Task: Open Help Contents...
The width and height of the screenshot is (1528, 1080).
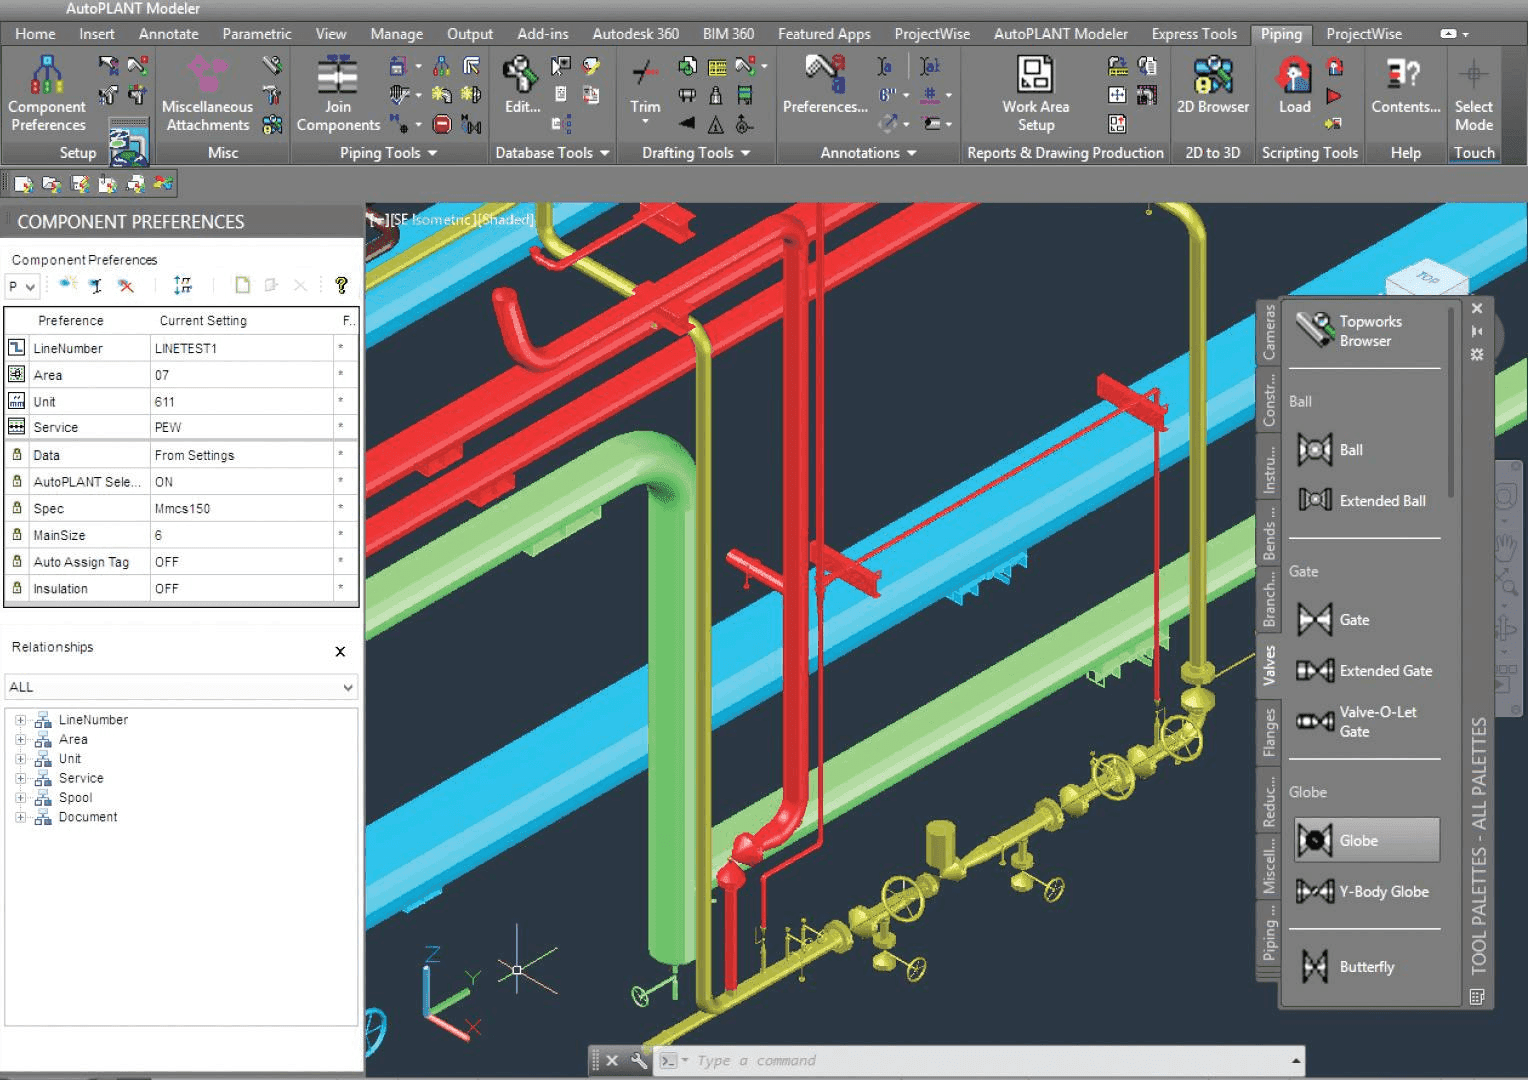Action: [x=1405, y=84]
